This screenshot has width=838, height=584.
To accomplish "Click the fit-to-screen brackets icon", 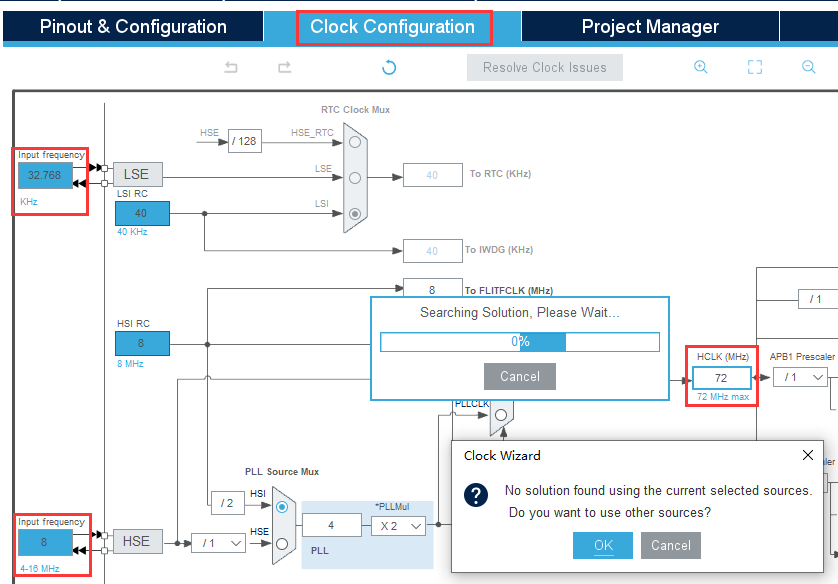I will click(x=755, y=67).
